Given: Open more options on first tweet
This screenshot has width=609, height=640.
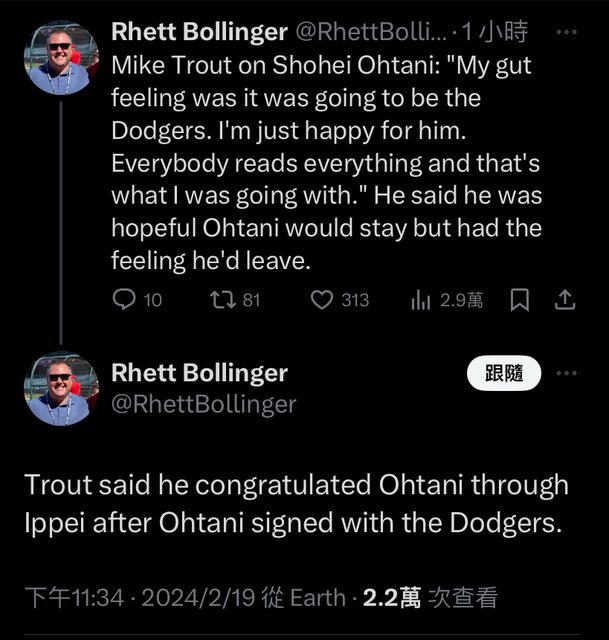Looking at the screenshot, I should tap(566, 32).
